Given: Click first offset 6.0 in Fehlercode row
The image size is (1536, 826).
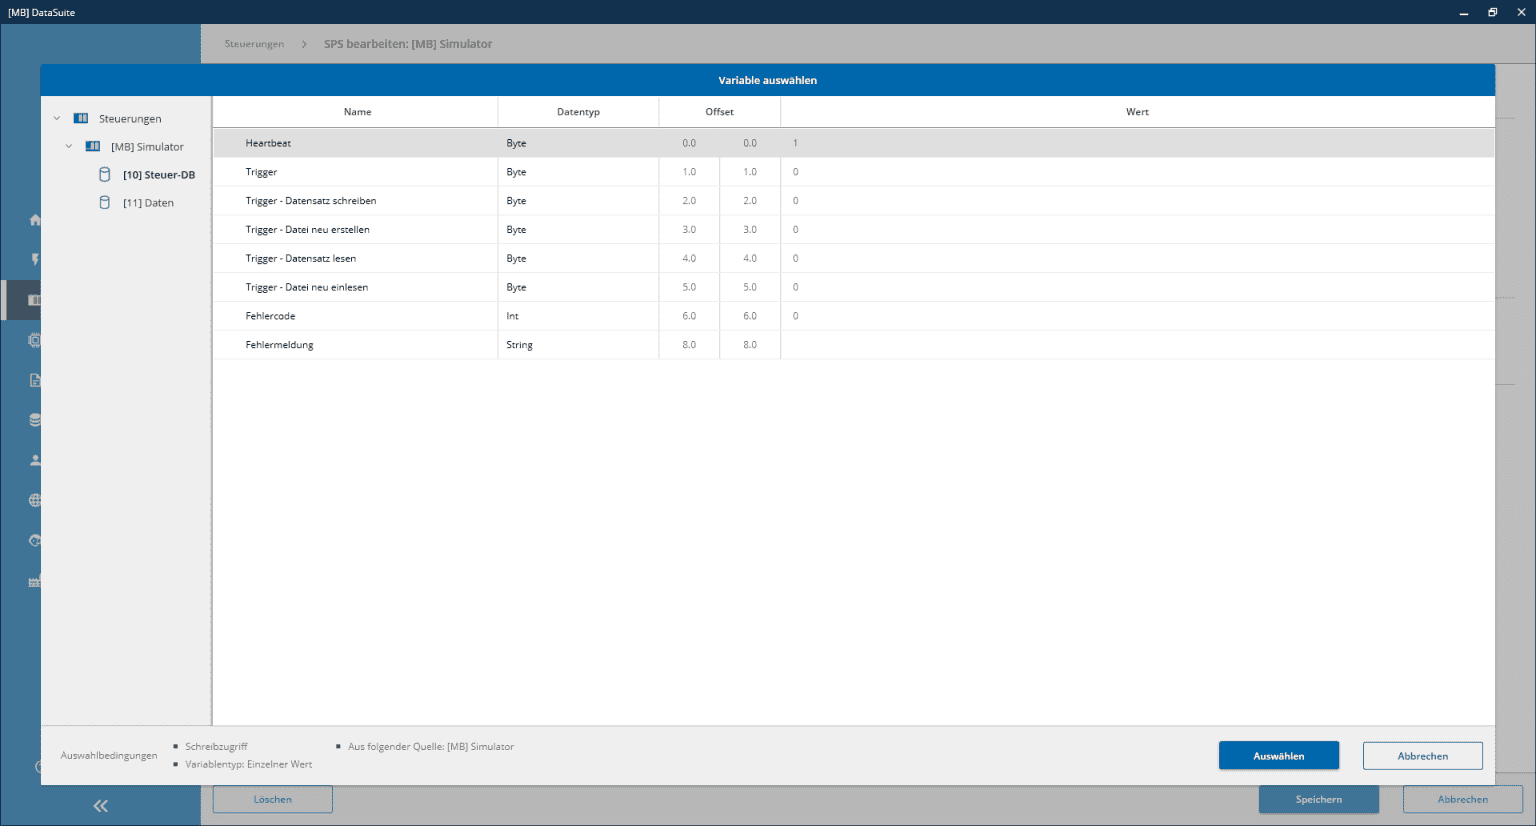Looking at the screenshot, I should coord(689,316).
